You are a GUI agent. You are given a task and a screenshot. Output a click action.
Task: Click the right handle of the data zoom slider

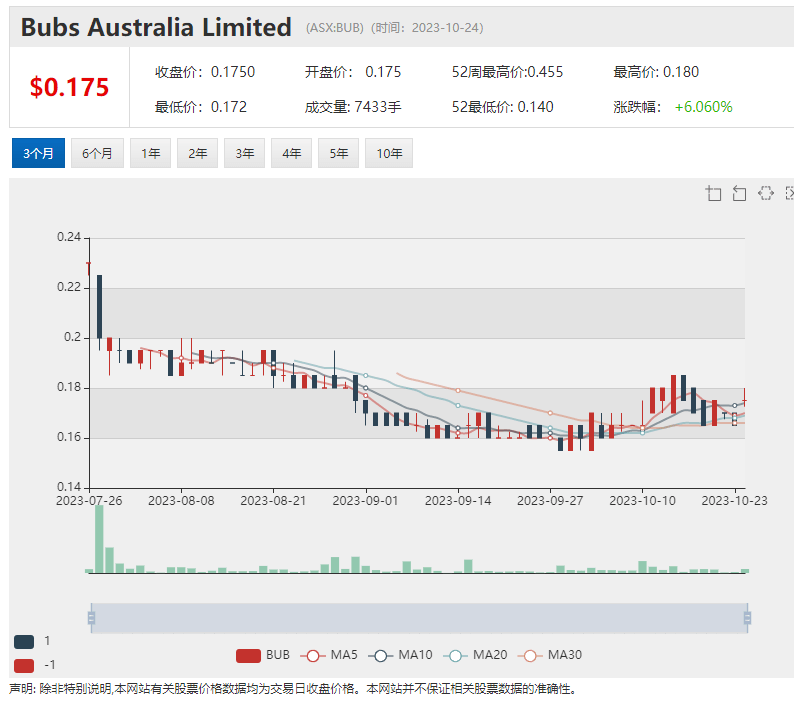pos(747,618)
